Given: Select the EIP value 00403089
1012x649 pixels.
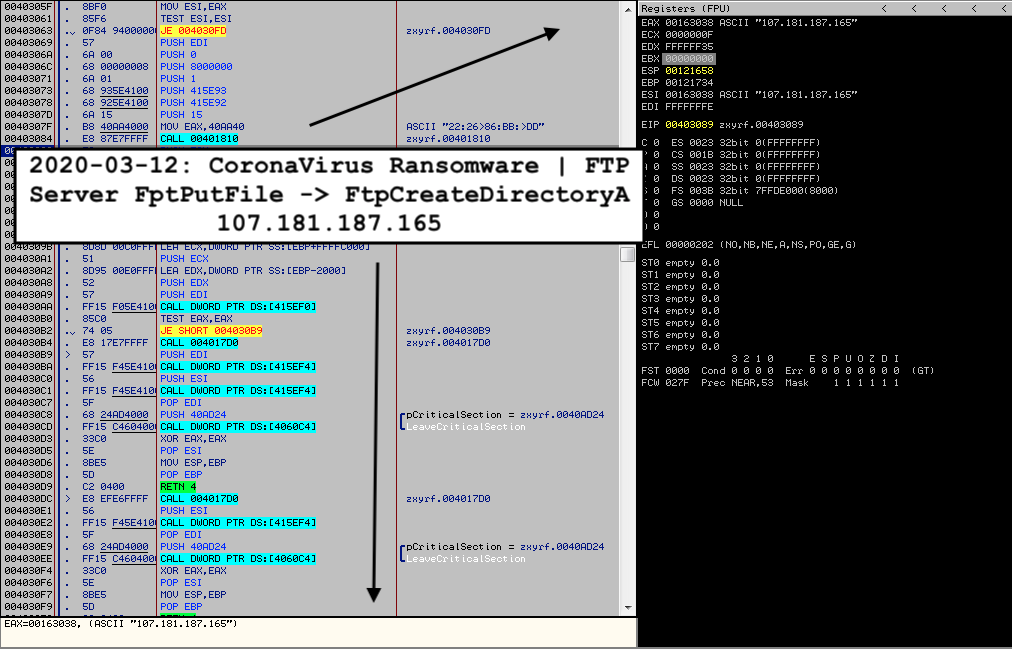Looking at the screenshot, I should pyautogui.click(x=689, y=125).
